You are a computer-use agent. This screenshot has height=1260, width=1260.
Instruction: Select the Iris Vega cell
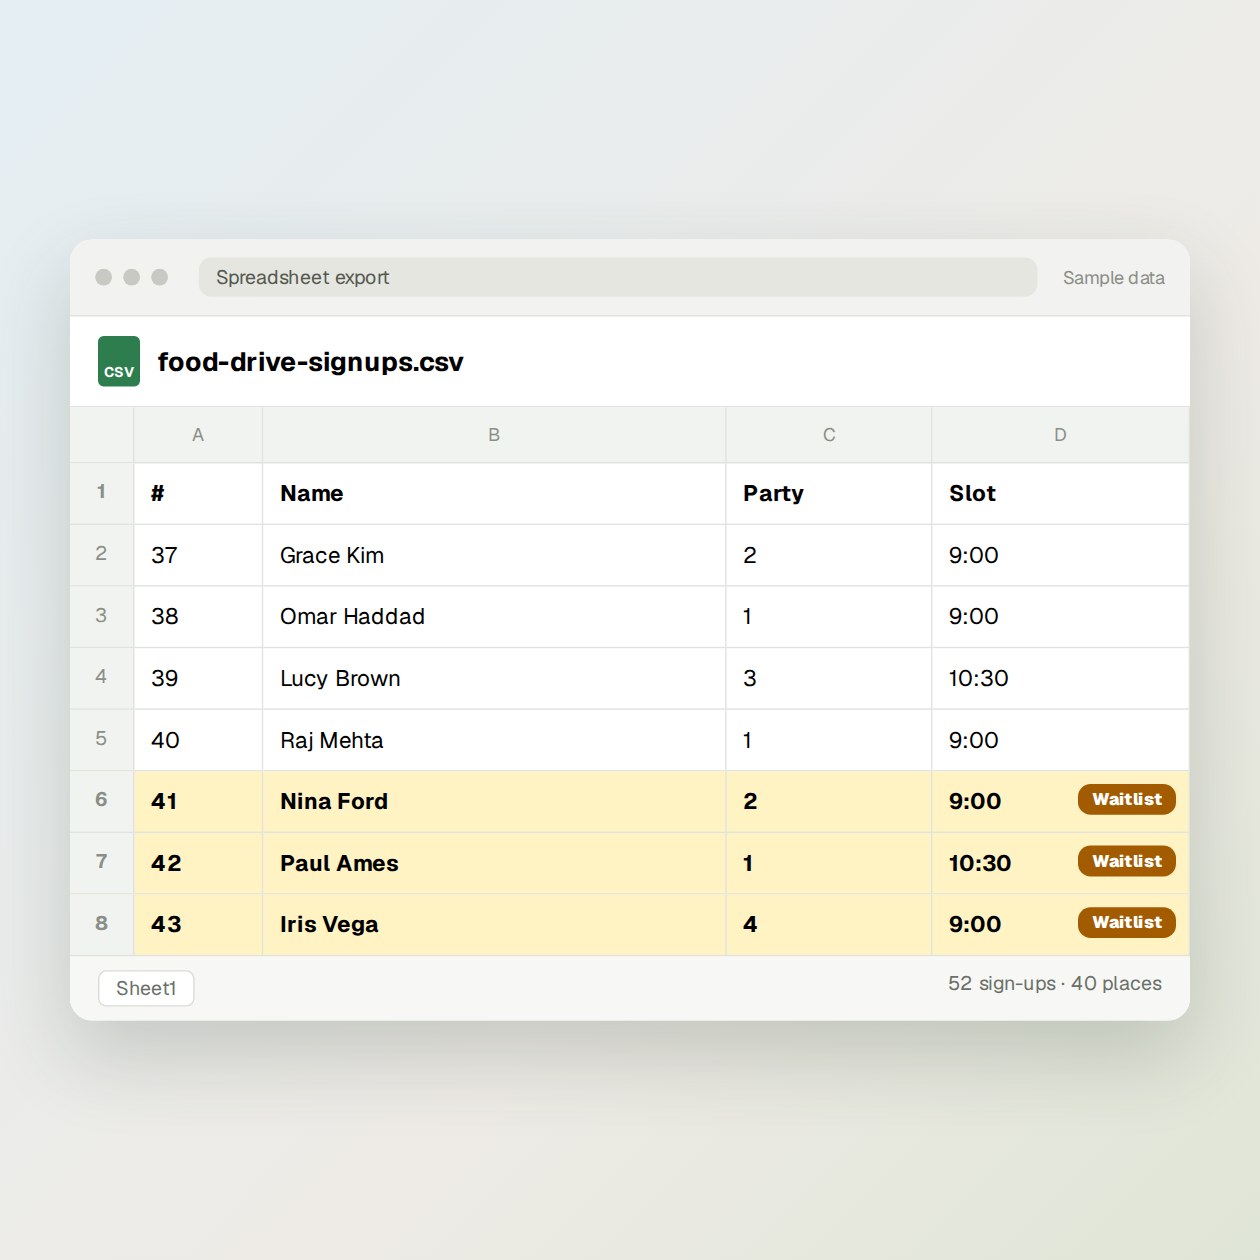(494, 924)
